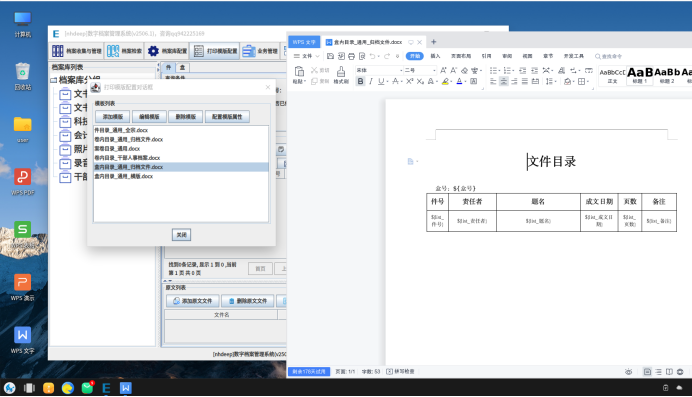This screenshot has width=692, height=397.
Task: Open the 开始 ribbon tab
Action: (x=414, y=56)
